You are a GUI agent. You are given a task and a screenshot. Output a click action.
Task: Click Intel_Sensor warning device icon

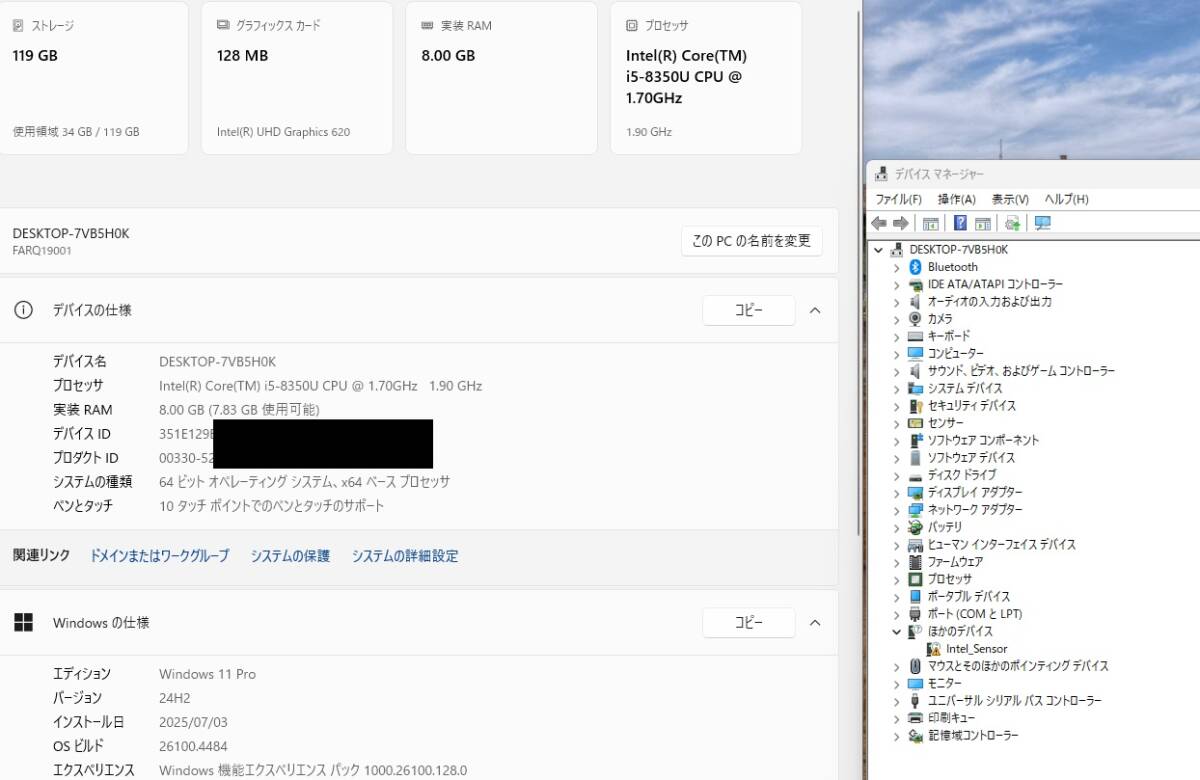coord(934,649)
